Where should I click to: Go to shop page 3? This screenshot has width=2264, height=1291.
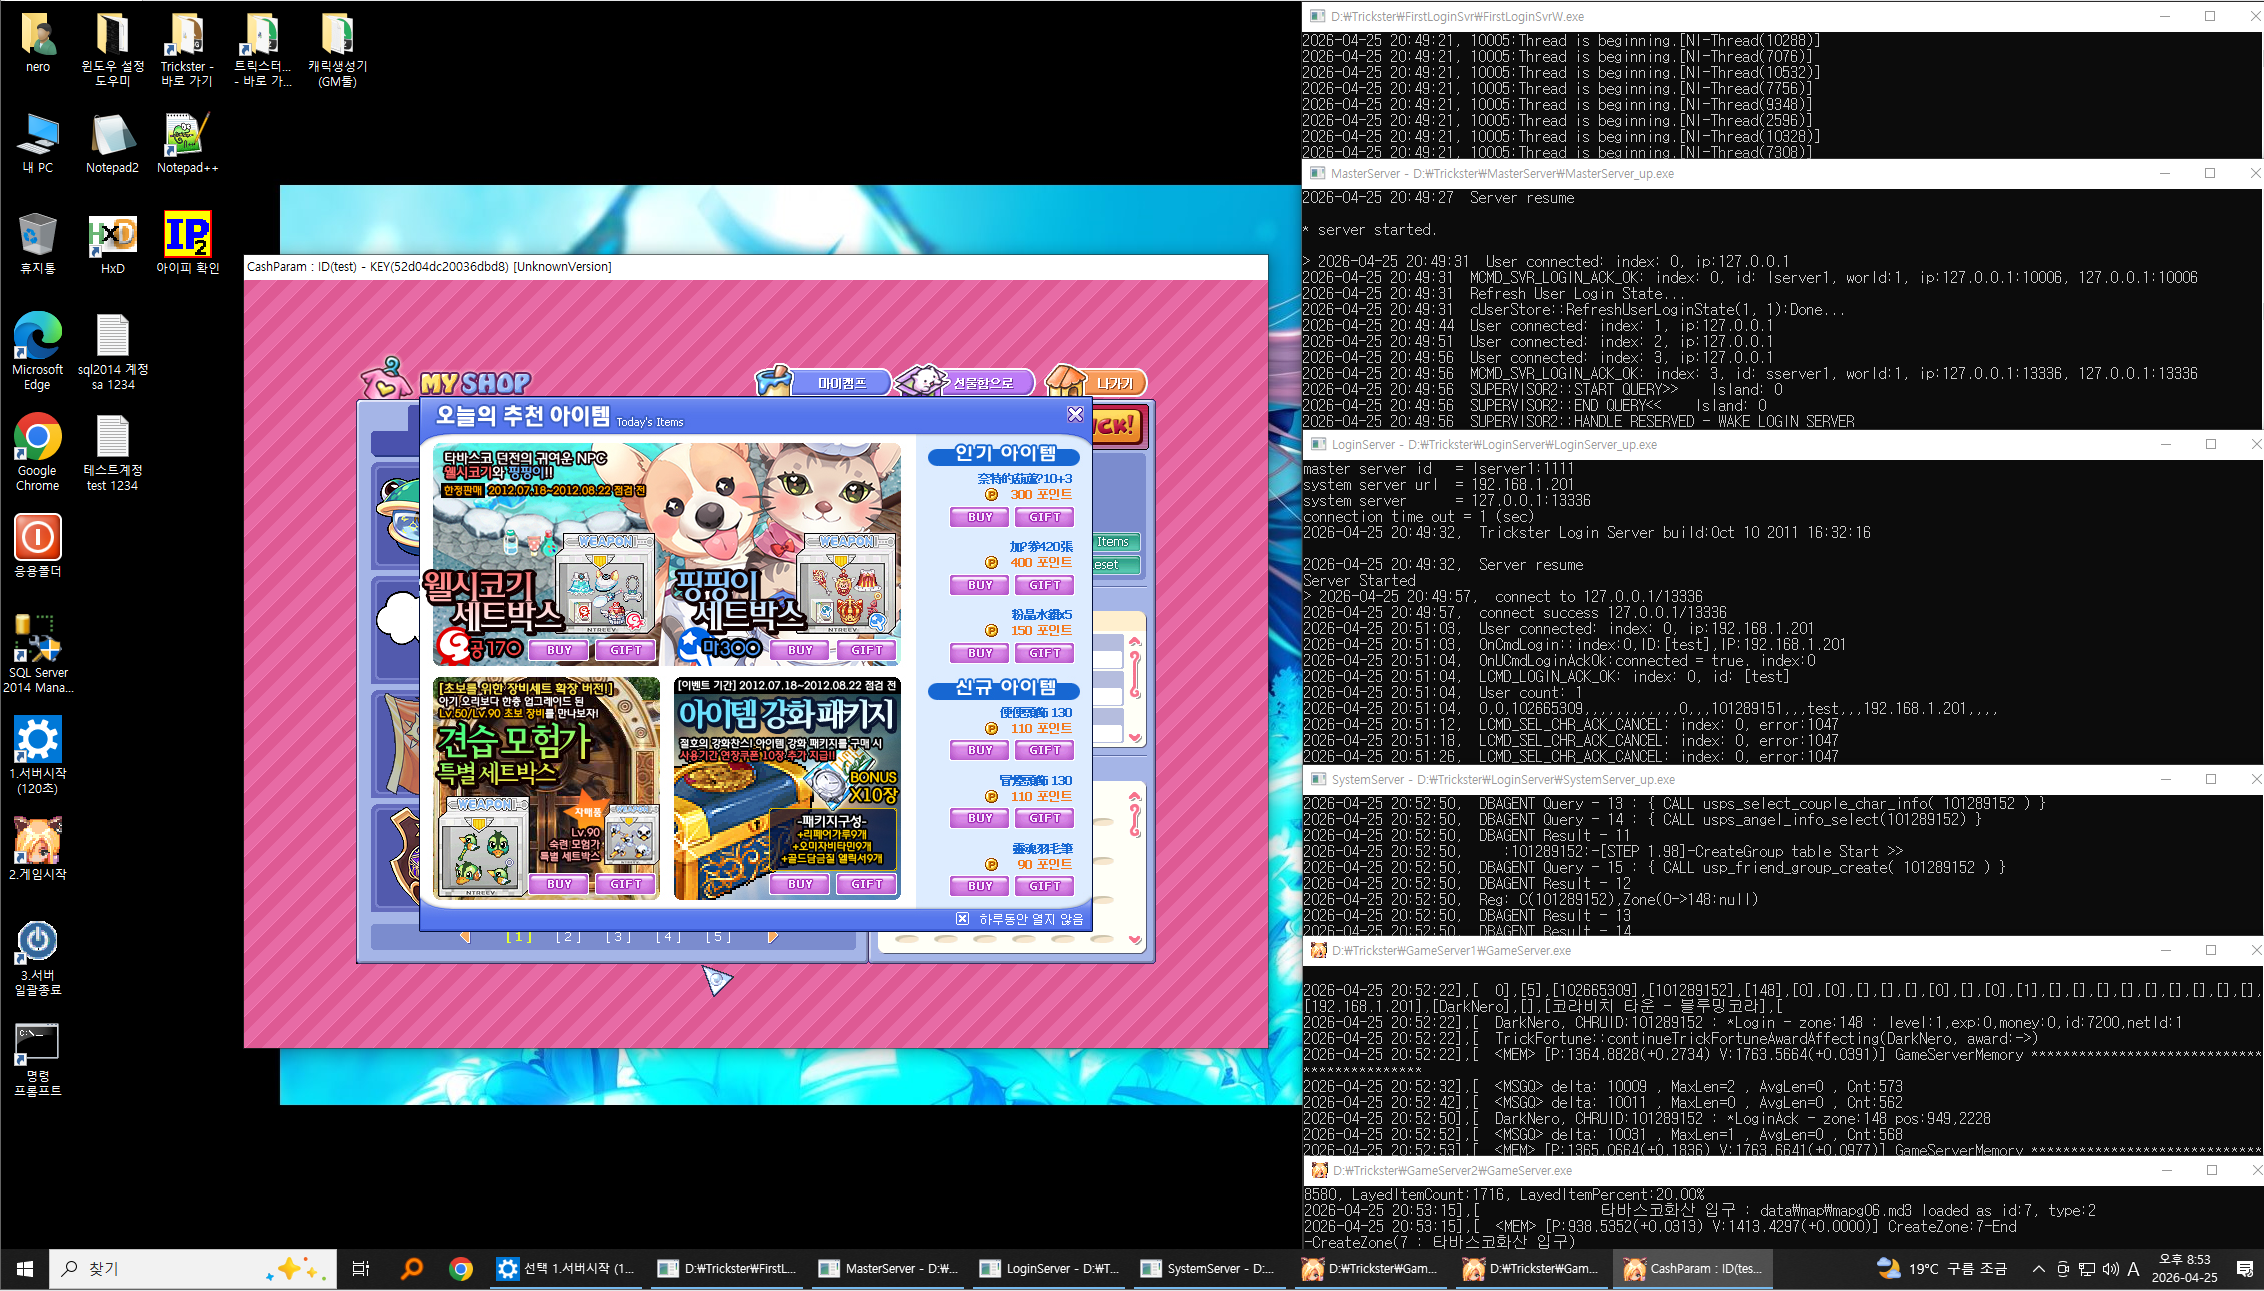pyautogui.click(x=618, y=937)
